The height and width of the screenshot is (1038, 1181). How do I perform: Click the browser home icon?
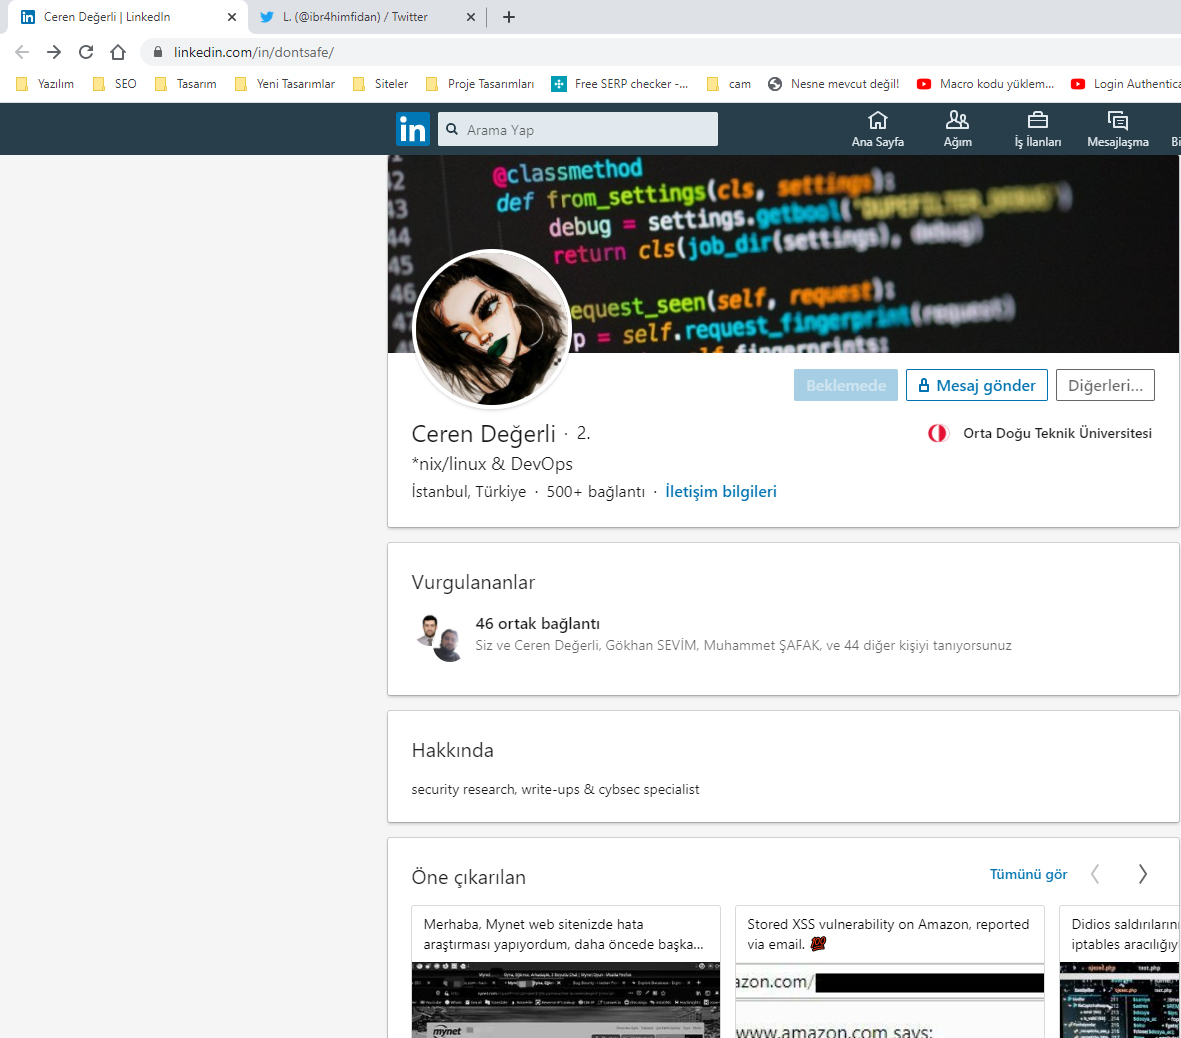click(117, 52)
